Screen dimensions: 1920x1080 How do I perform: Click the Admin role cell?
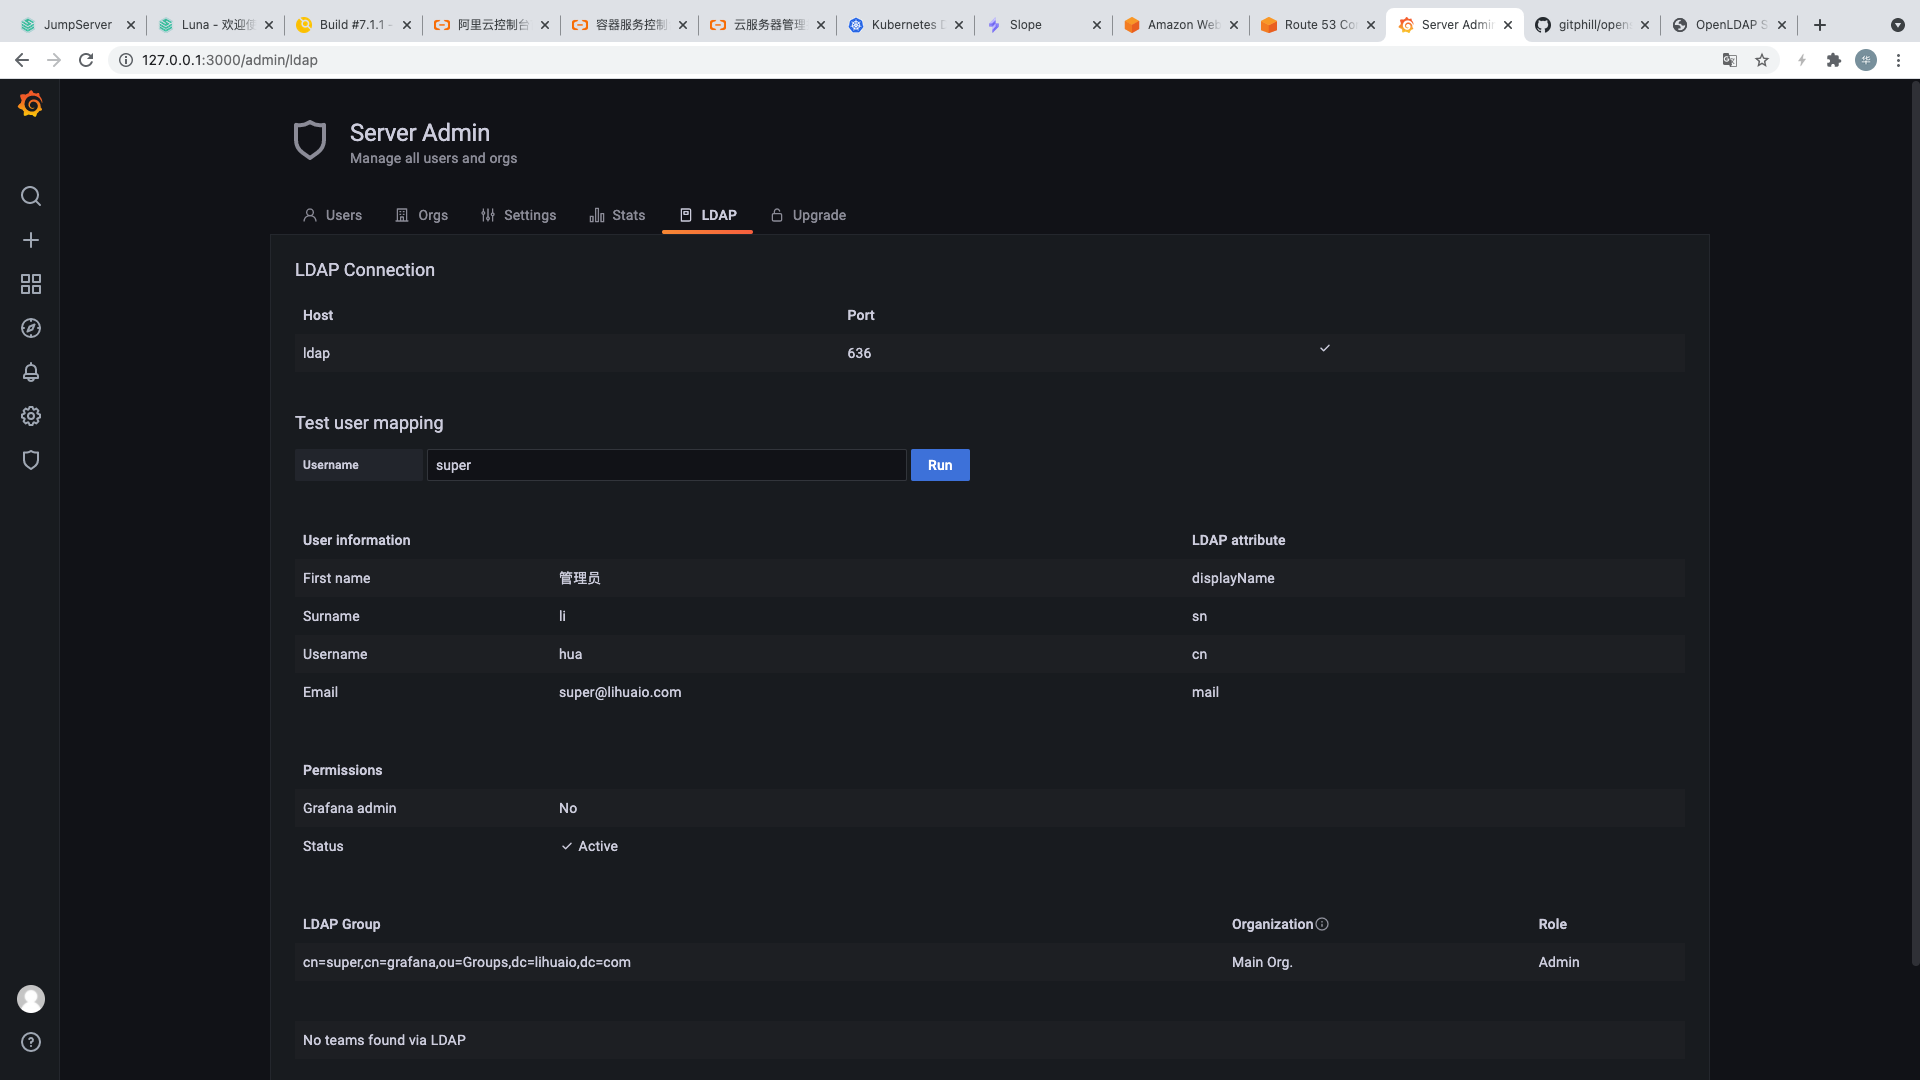1559,962
